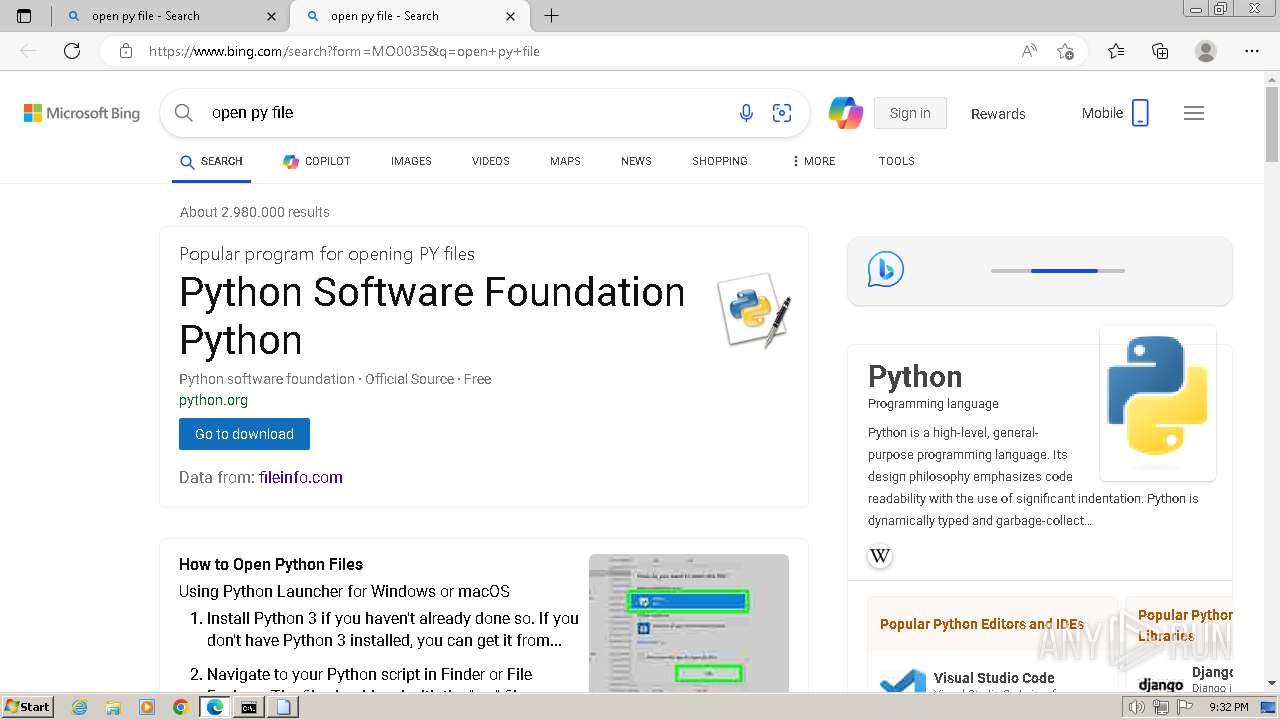
Task: Open Edge Settings and more menu
Action: click(1252, 51)
